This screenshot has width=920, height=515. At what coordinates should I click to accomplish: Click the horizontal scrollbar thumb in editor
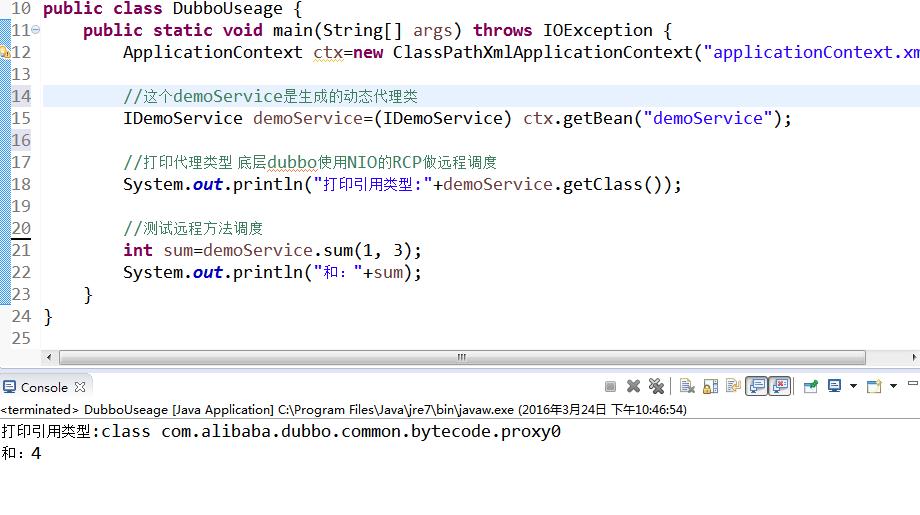pos(462,357)
